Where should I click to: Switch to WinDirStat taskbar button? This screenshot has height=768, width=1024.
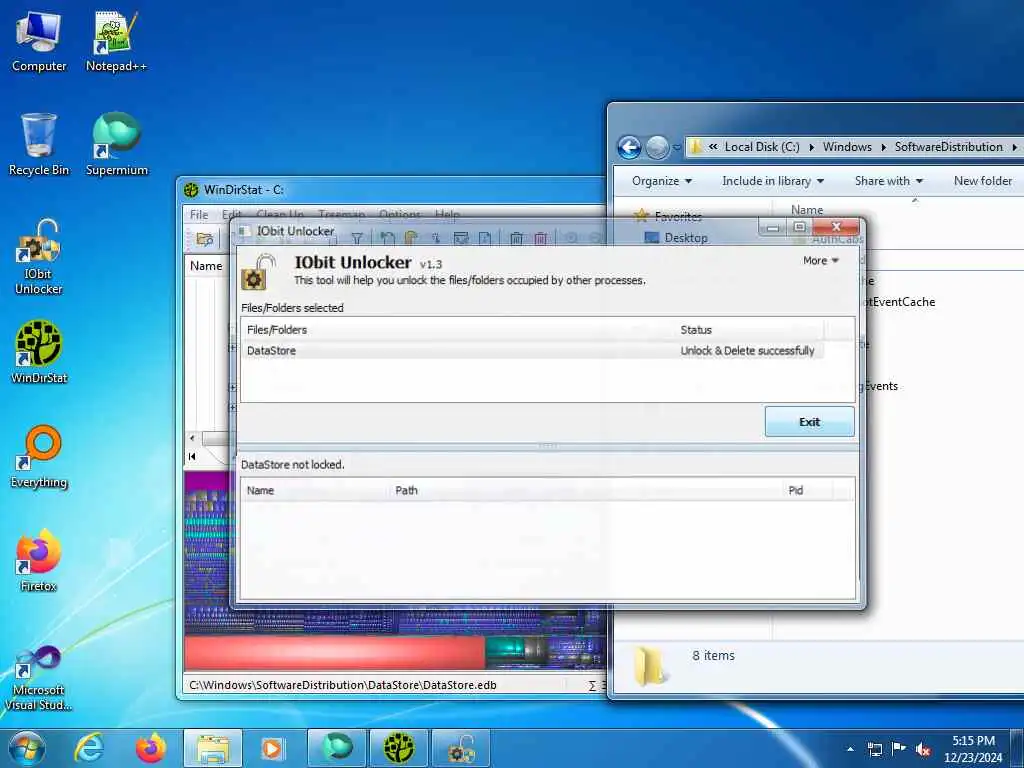[398, 748]
